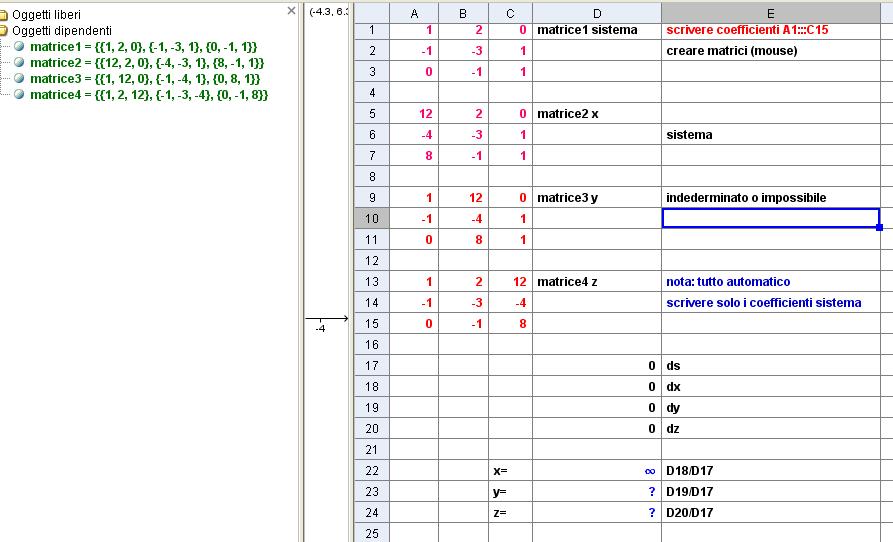Click cell E6 'sistema'
893x542 pixels.
pyautogui.click(x=771, y=135)
